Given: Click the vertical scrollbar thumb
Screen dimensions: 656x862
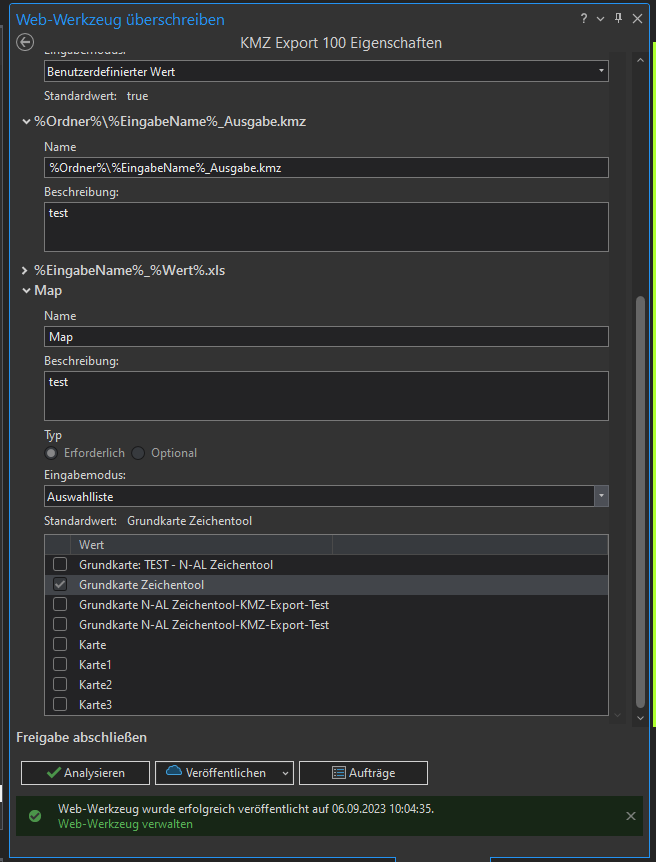Looking at the screenshot, I should pyautogui.click(x=641, y=500).
